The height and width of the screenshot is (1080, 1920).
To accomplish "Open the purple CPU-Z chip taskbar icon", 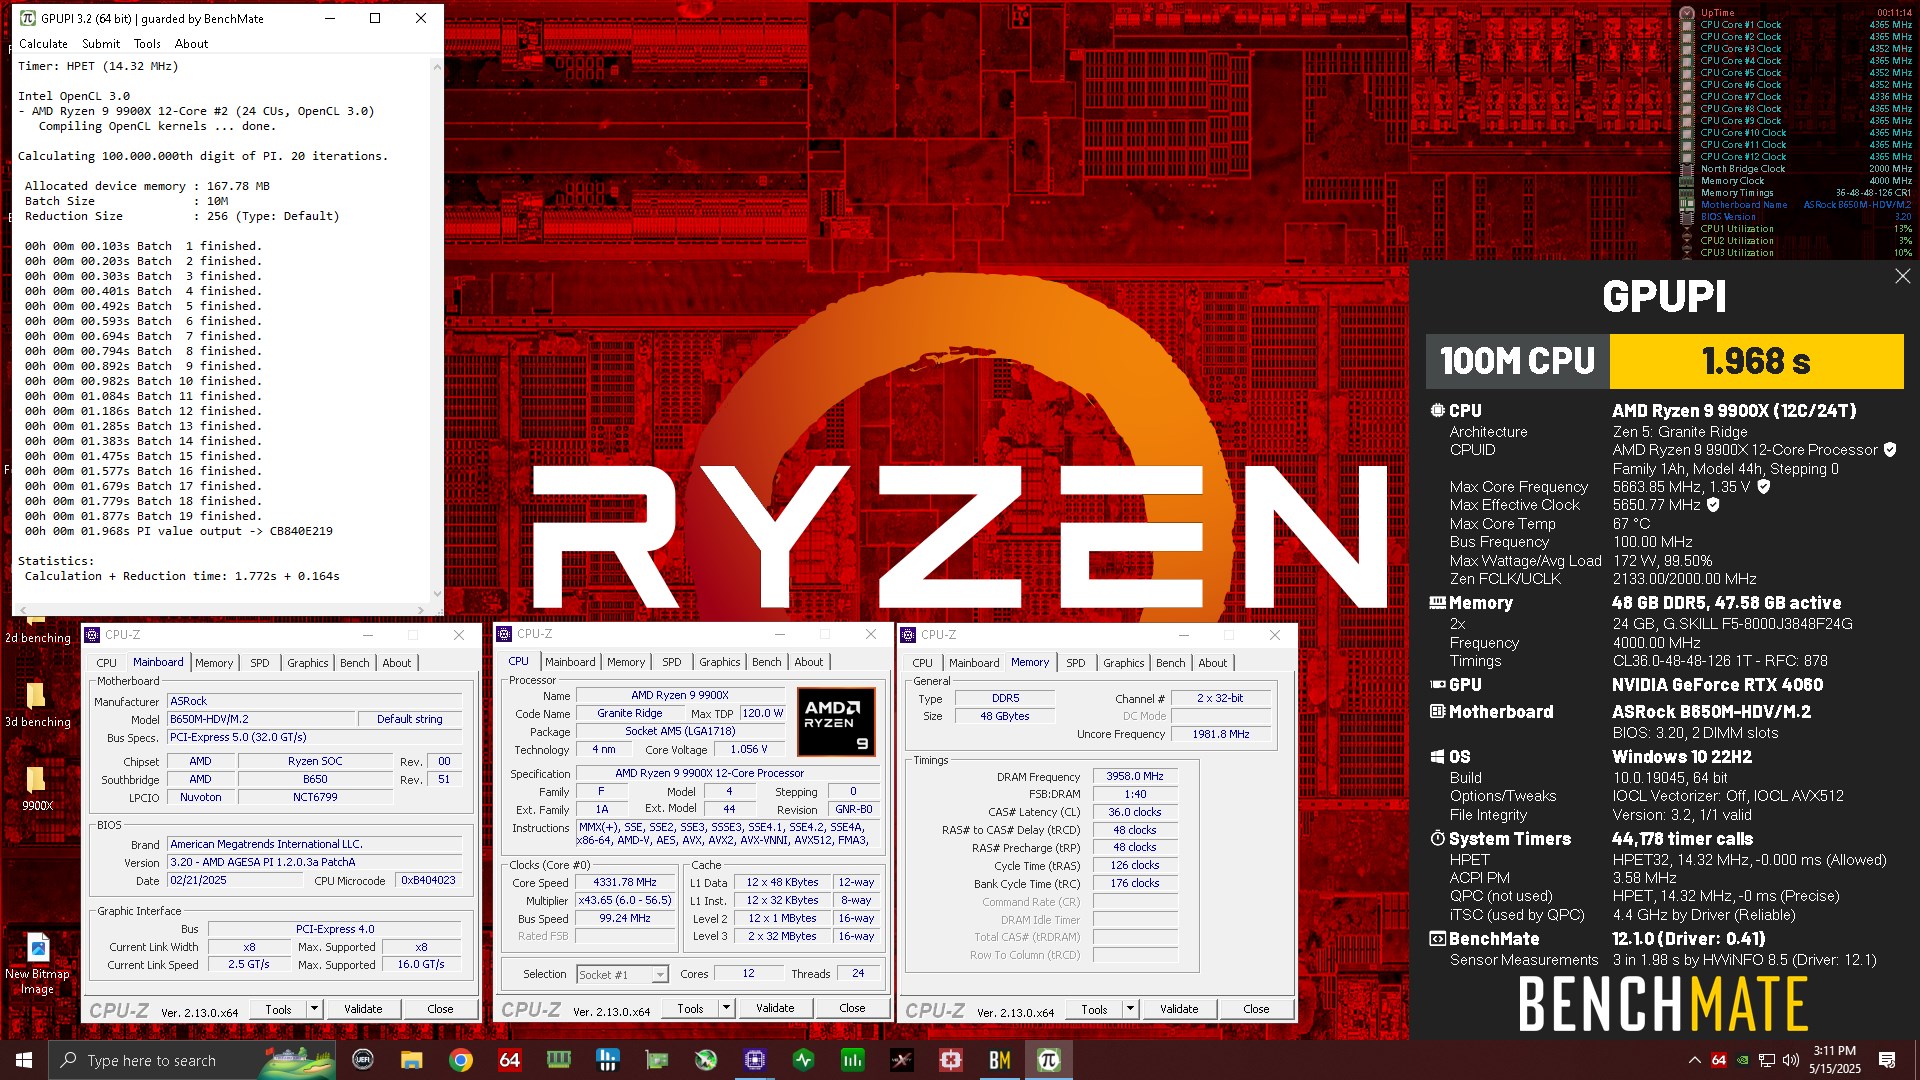I will (755, 1060).
